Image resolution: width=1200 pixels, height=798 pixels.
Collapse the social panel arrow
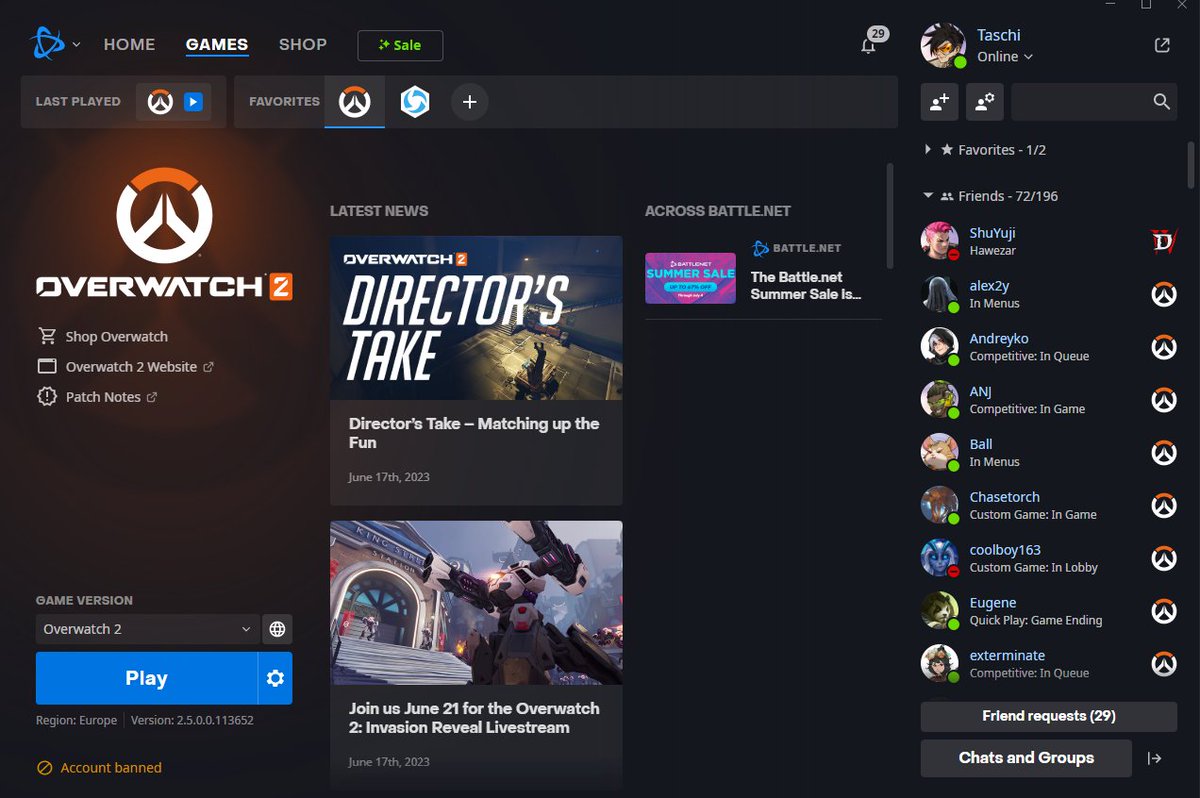1154,758
